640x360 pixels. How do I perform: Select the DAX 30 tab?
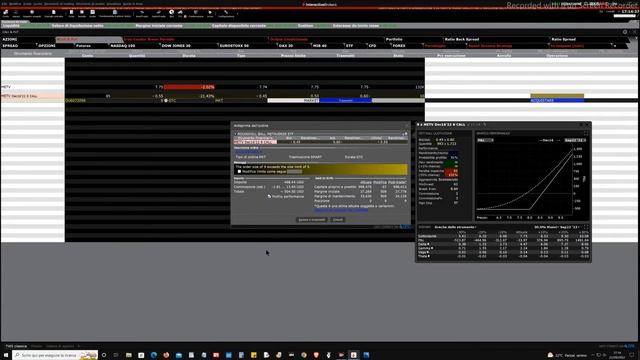(286, 46)
